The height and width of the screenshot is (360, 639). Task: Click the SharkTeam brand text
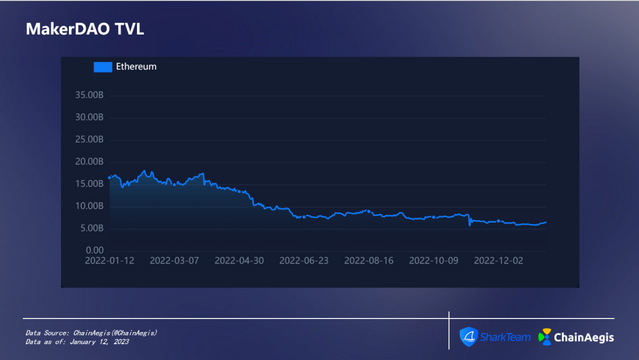505,337
